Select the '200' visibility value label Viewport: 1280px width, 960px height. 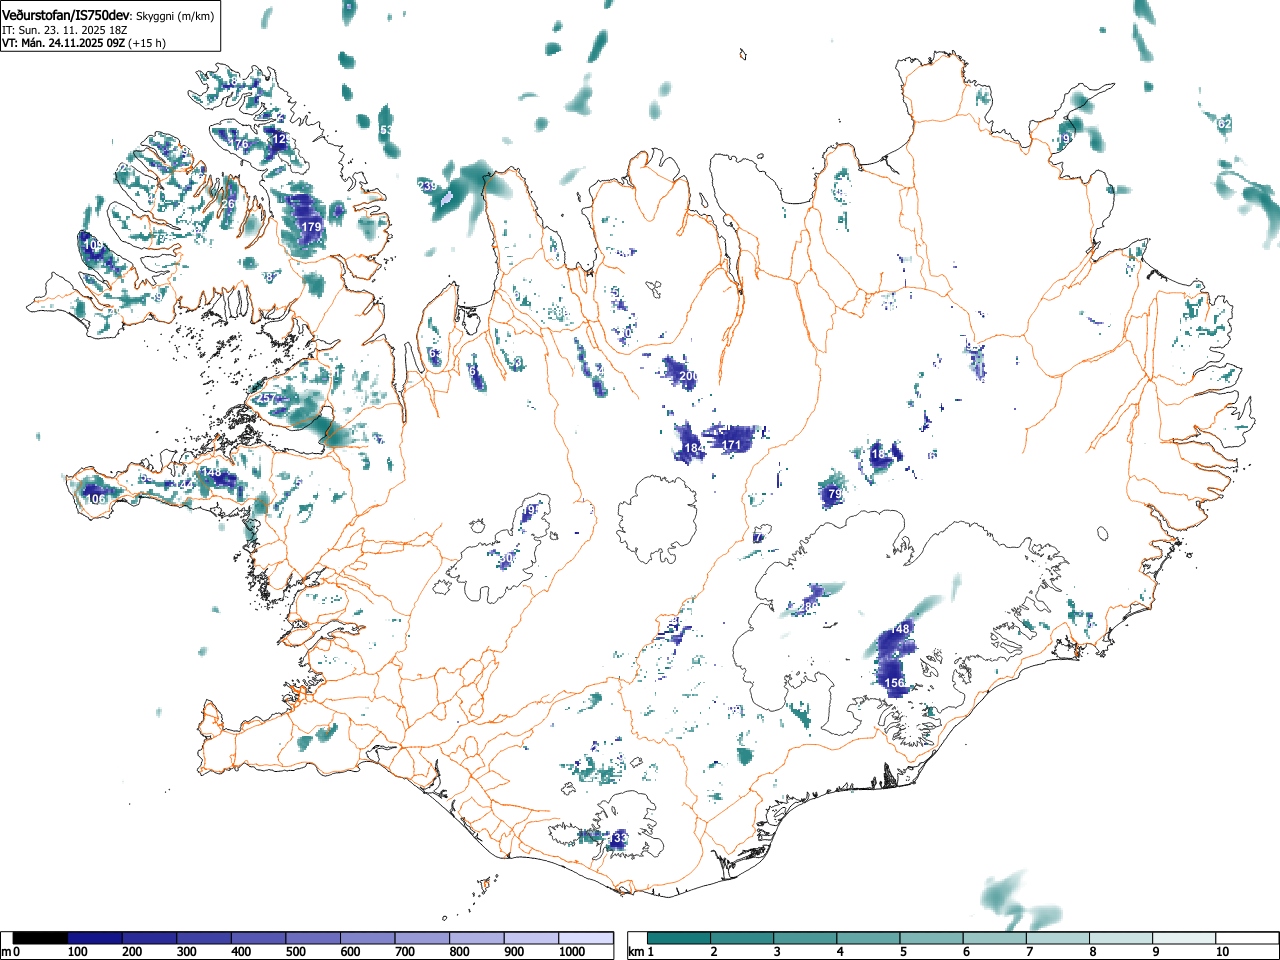click(688, 376)
